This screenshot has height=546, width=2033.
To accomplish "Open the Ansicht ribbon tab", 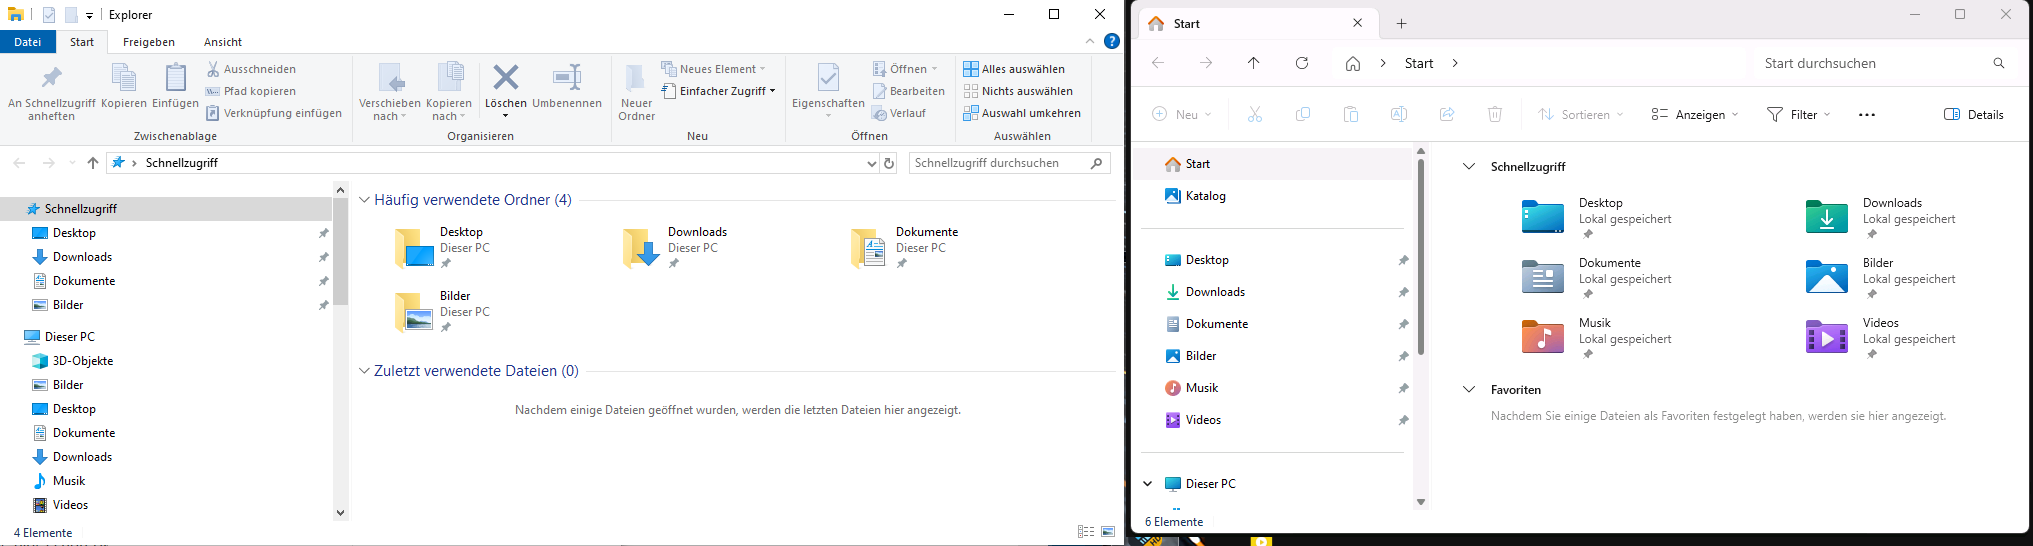I will pos(223,42).
